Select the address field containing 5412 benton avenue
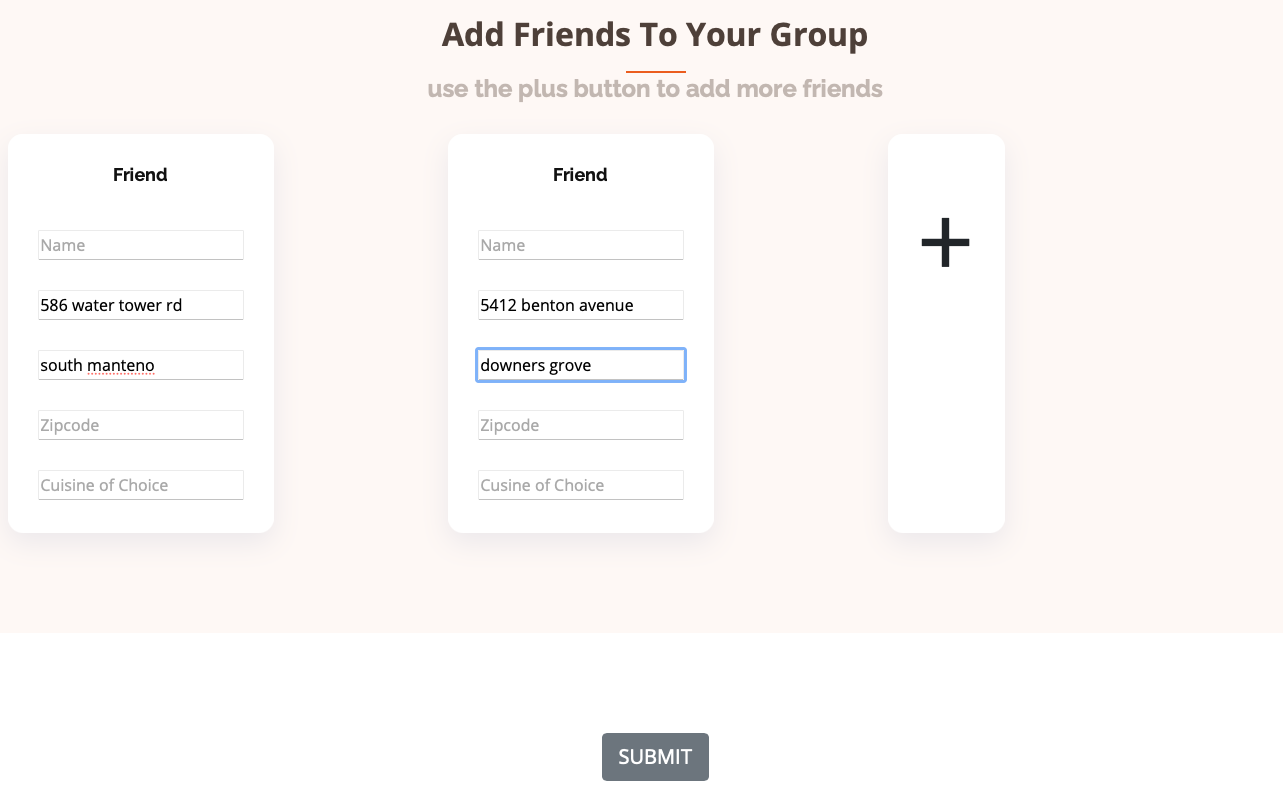This screenshot has width=1283, height=793. coord(580,304)
